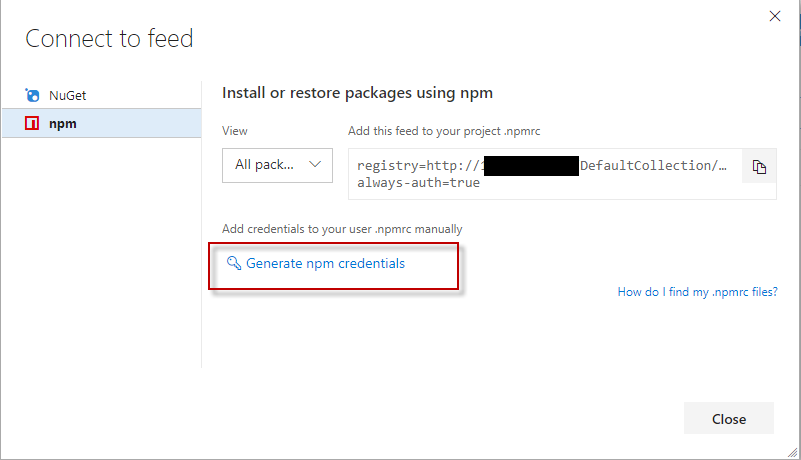Click the Install or restore packages heading
This screenshot has width=801, height=460.
[357, 93]
